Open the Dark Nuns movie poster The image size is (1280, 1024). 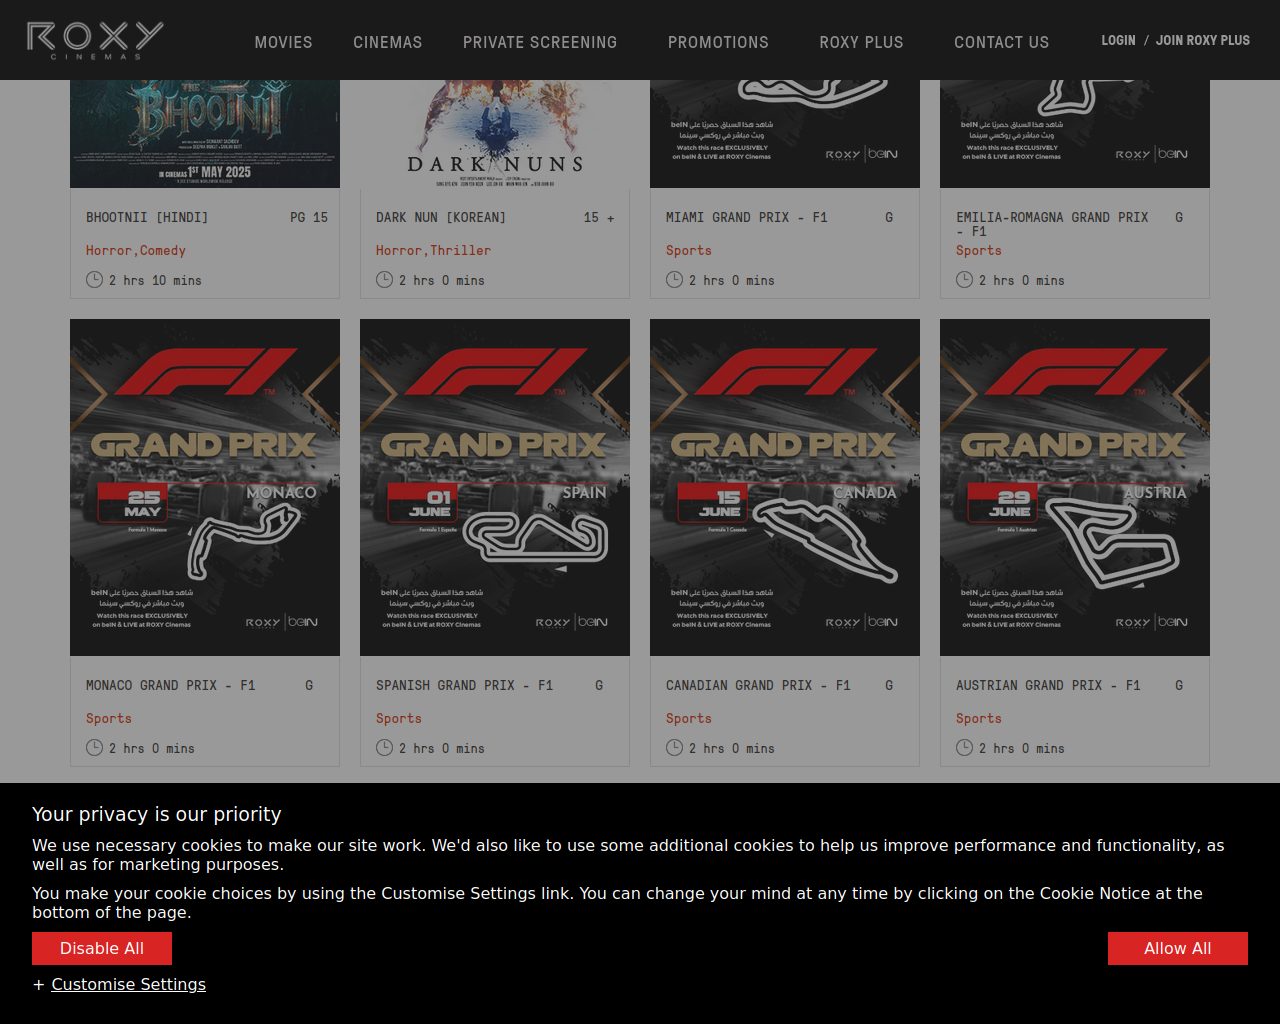pos(495,134)
